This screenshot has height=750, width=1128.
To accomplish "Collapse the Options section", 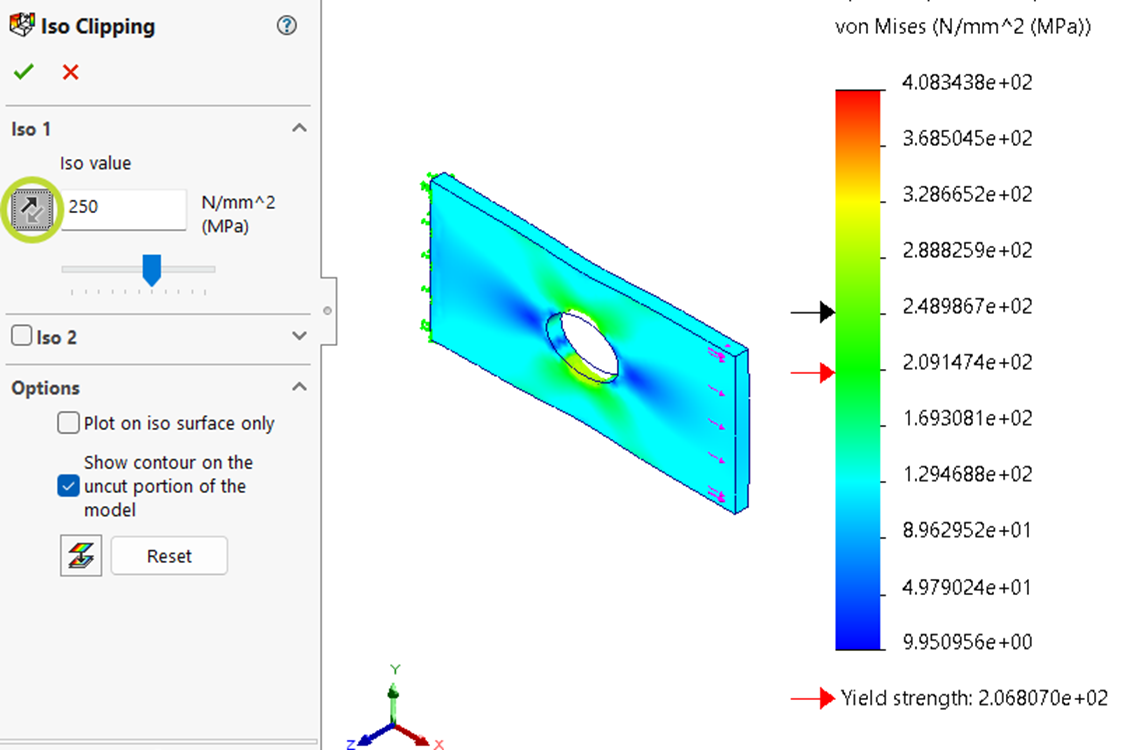I will [x=299, y=387].
